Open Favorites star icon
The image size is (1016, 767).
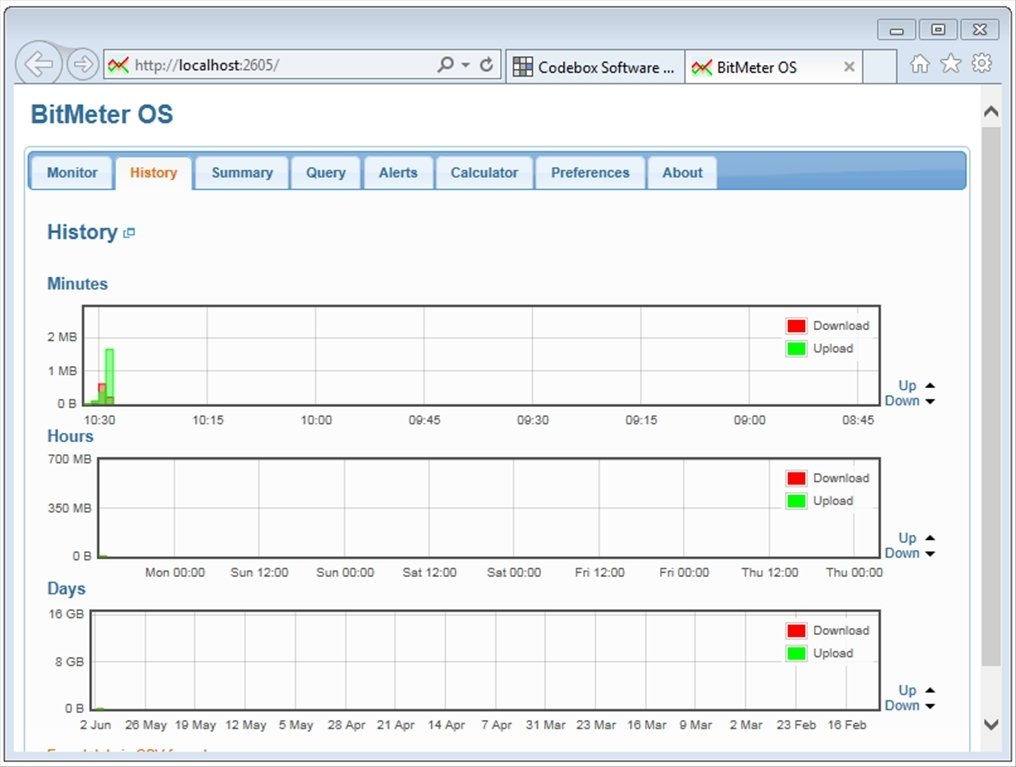point(951,63)
